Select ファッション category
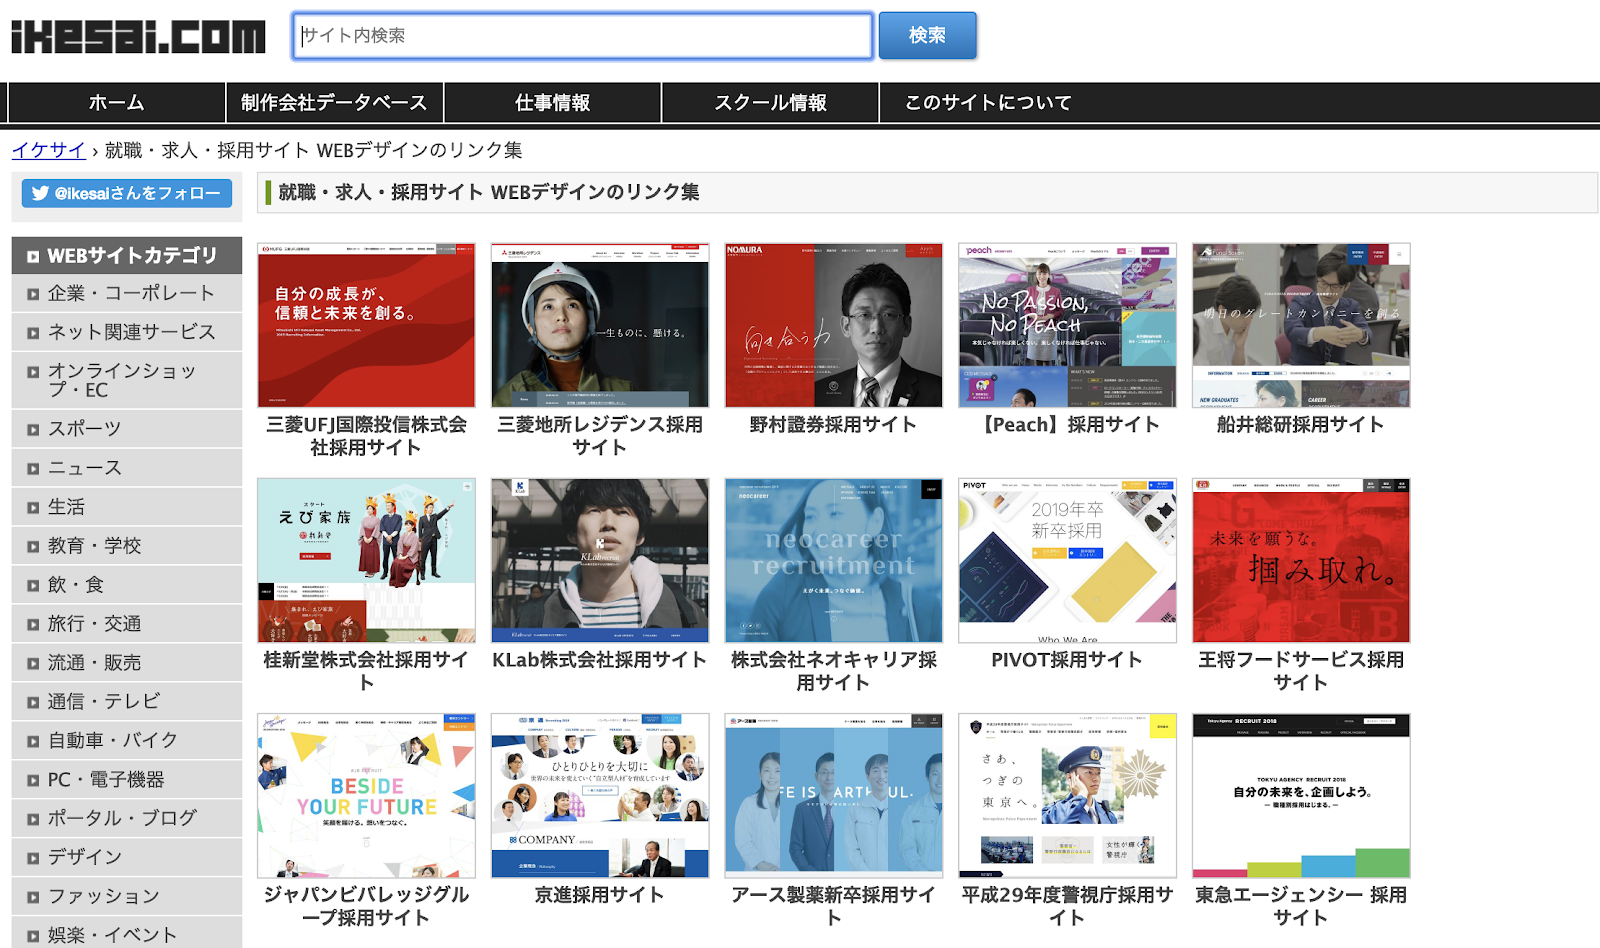 pos(127,896)
